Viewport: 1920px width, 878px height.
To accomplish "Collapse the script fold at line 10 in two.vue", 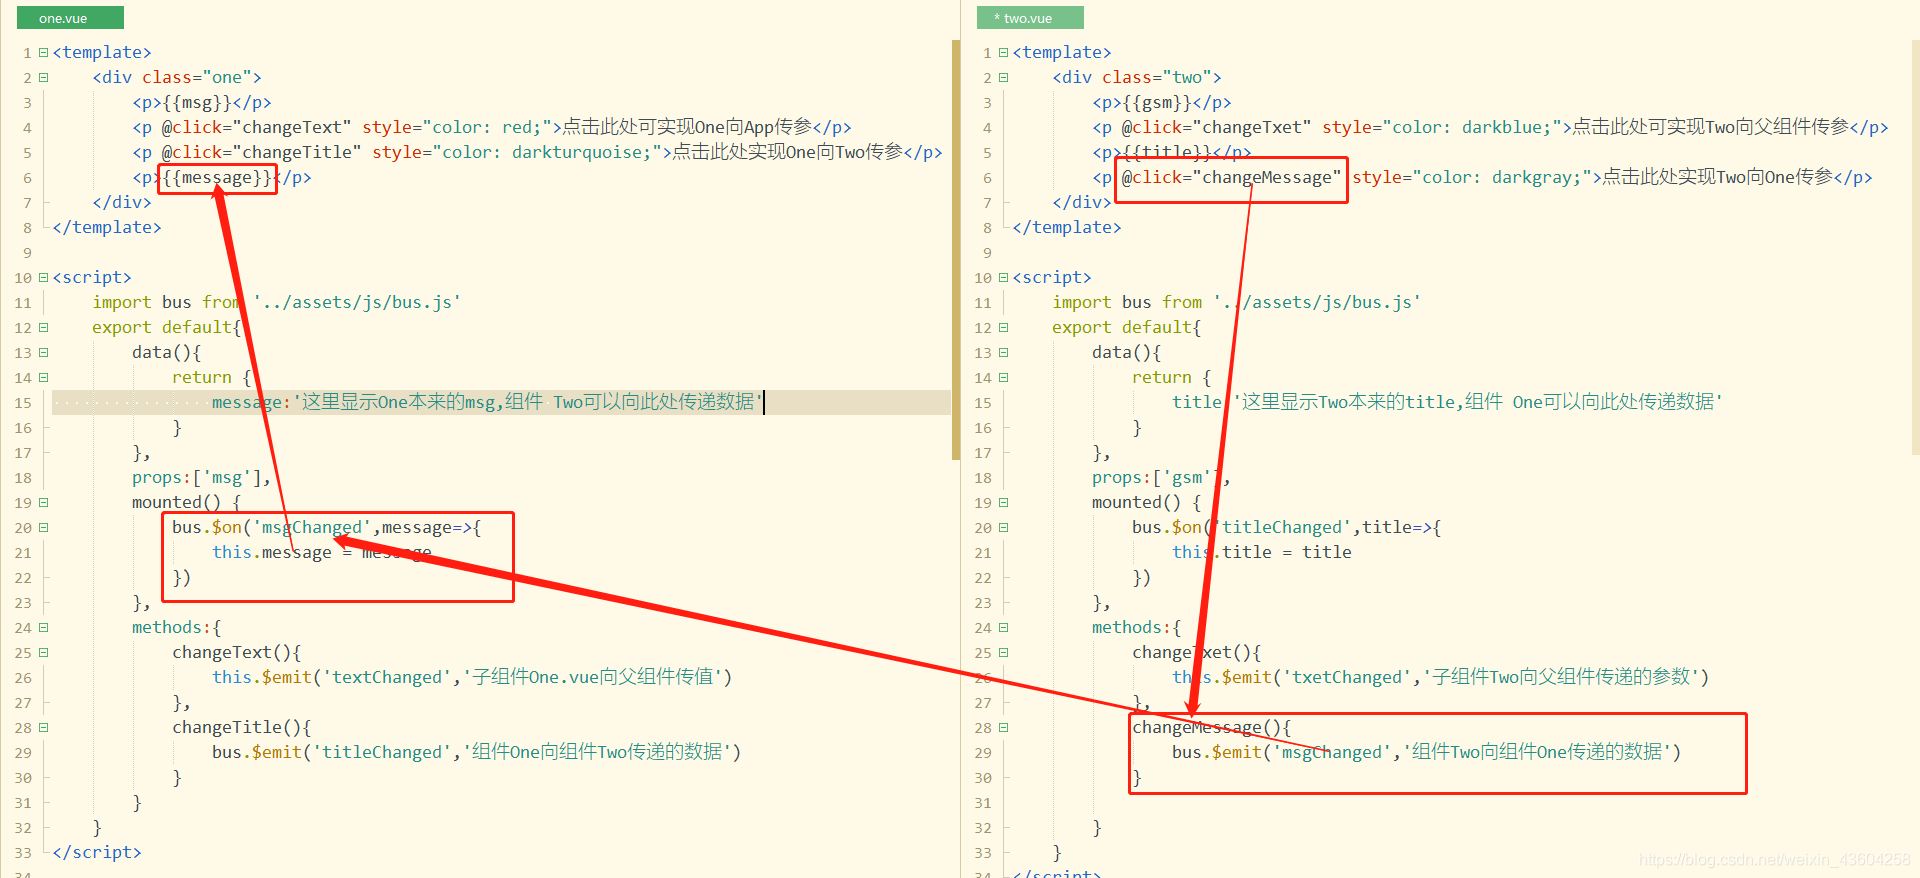I will [x=1003, y=277].
